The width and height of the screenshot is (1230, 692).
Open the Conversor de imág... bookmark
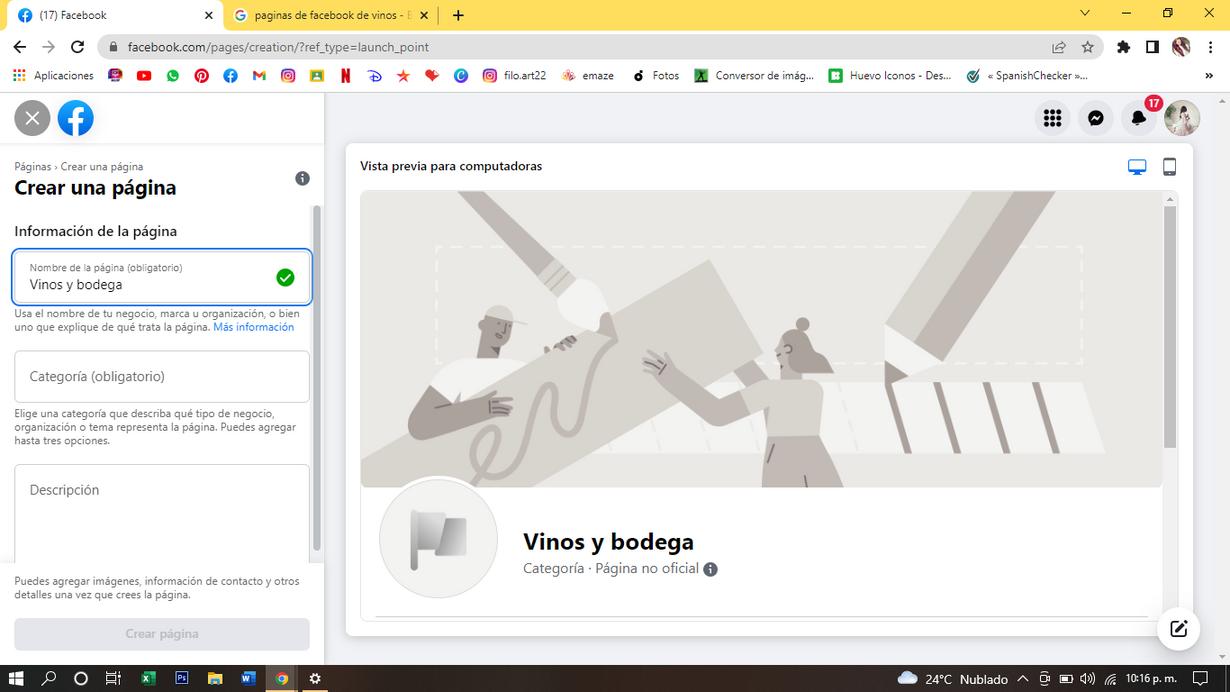(755, 76)
